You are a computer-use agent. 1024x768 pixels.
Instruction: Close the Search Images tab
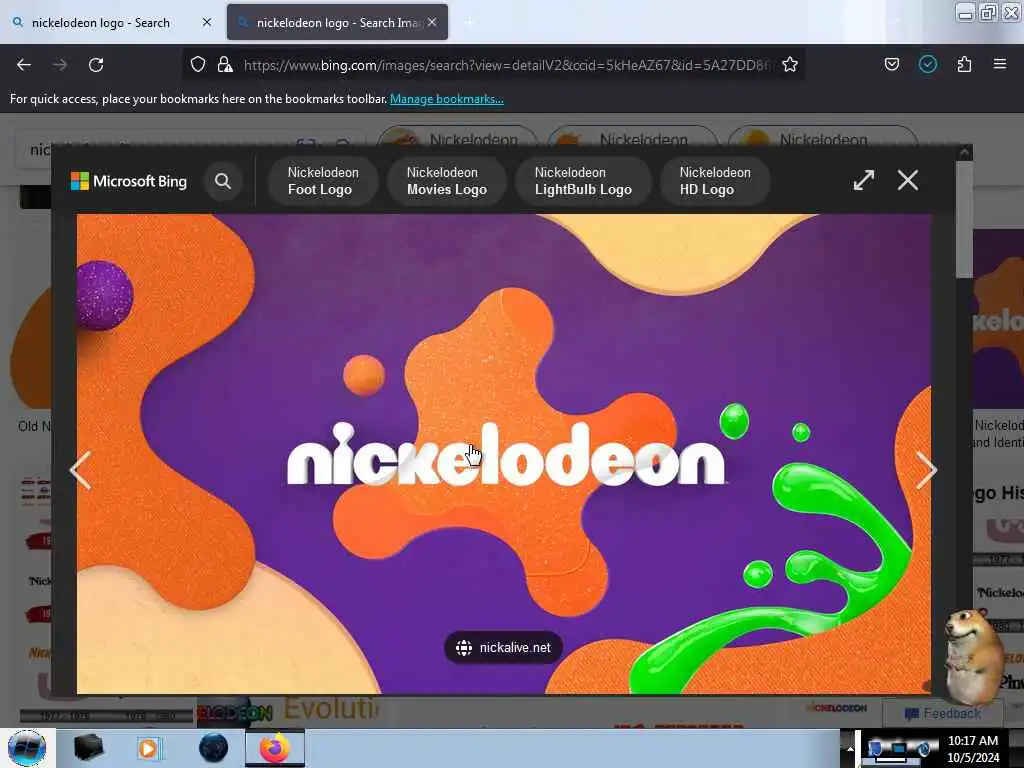pos(432,22)
